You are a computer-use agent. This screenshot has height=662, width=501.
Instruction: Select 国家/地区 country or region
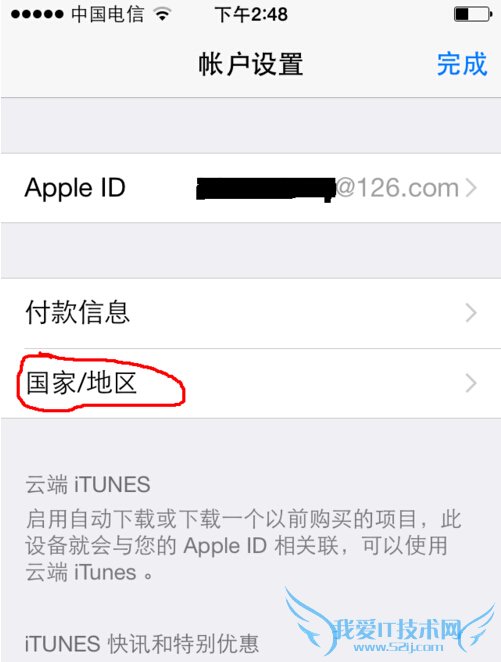(250, 383)
